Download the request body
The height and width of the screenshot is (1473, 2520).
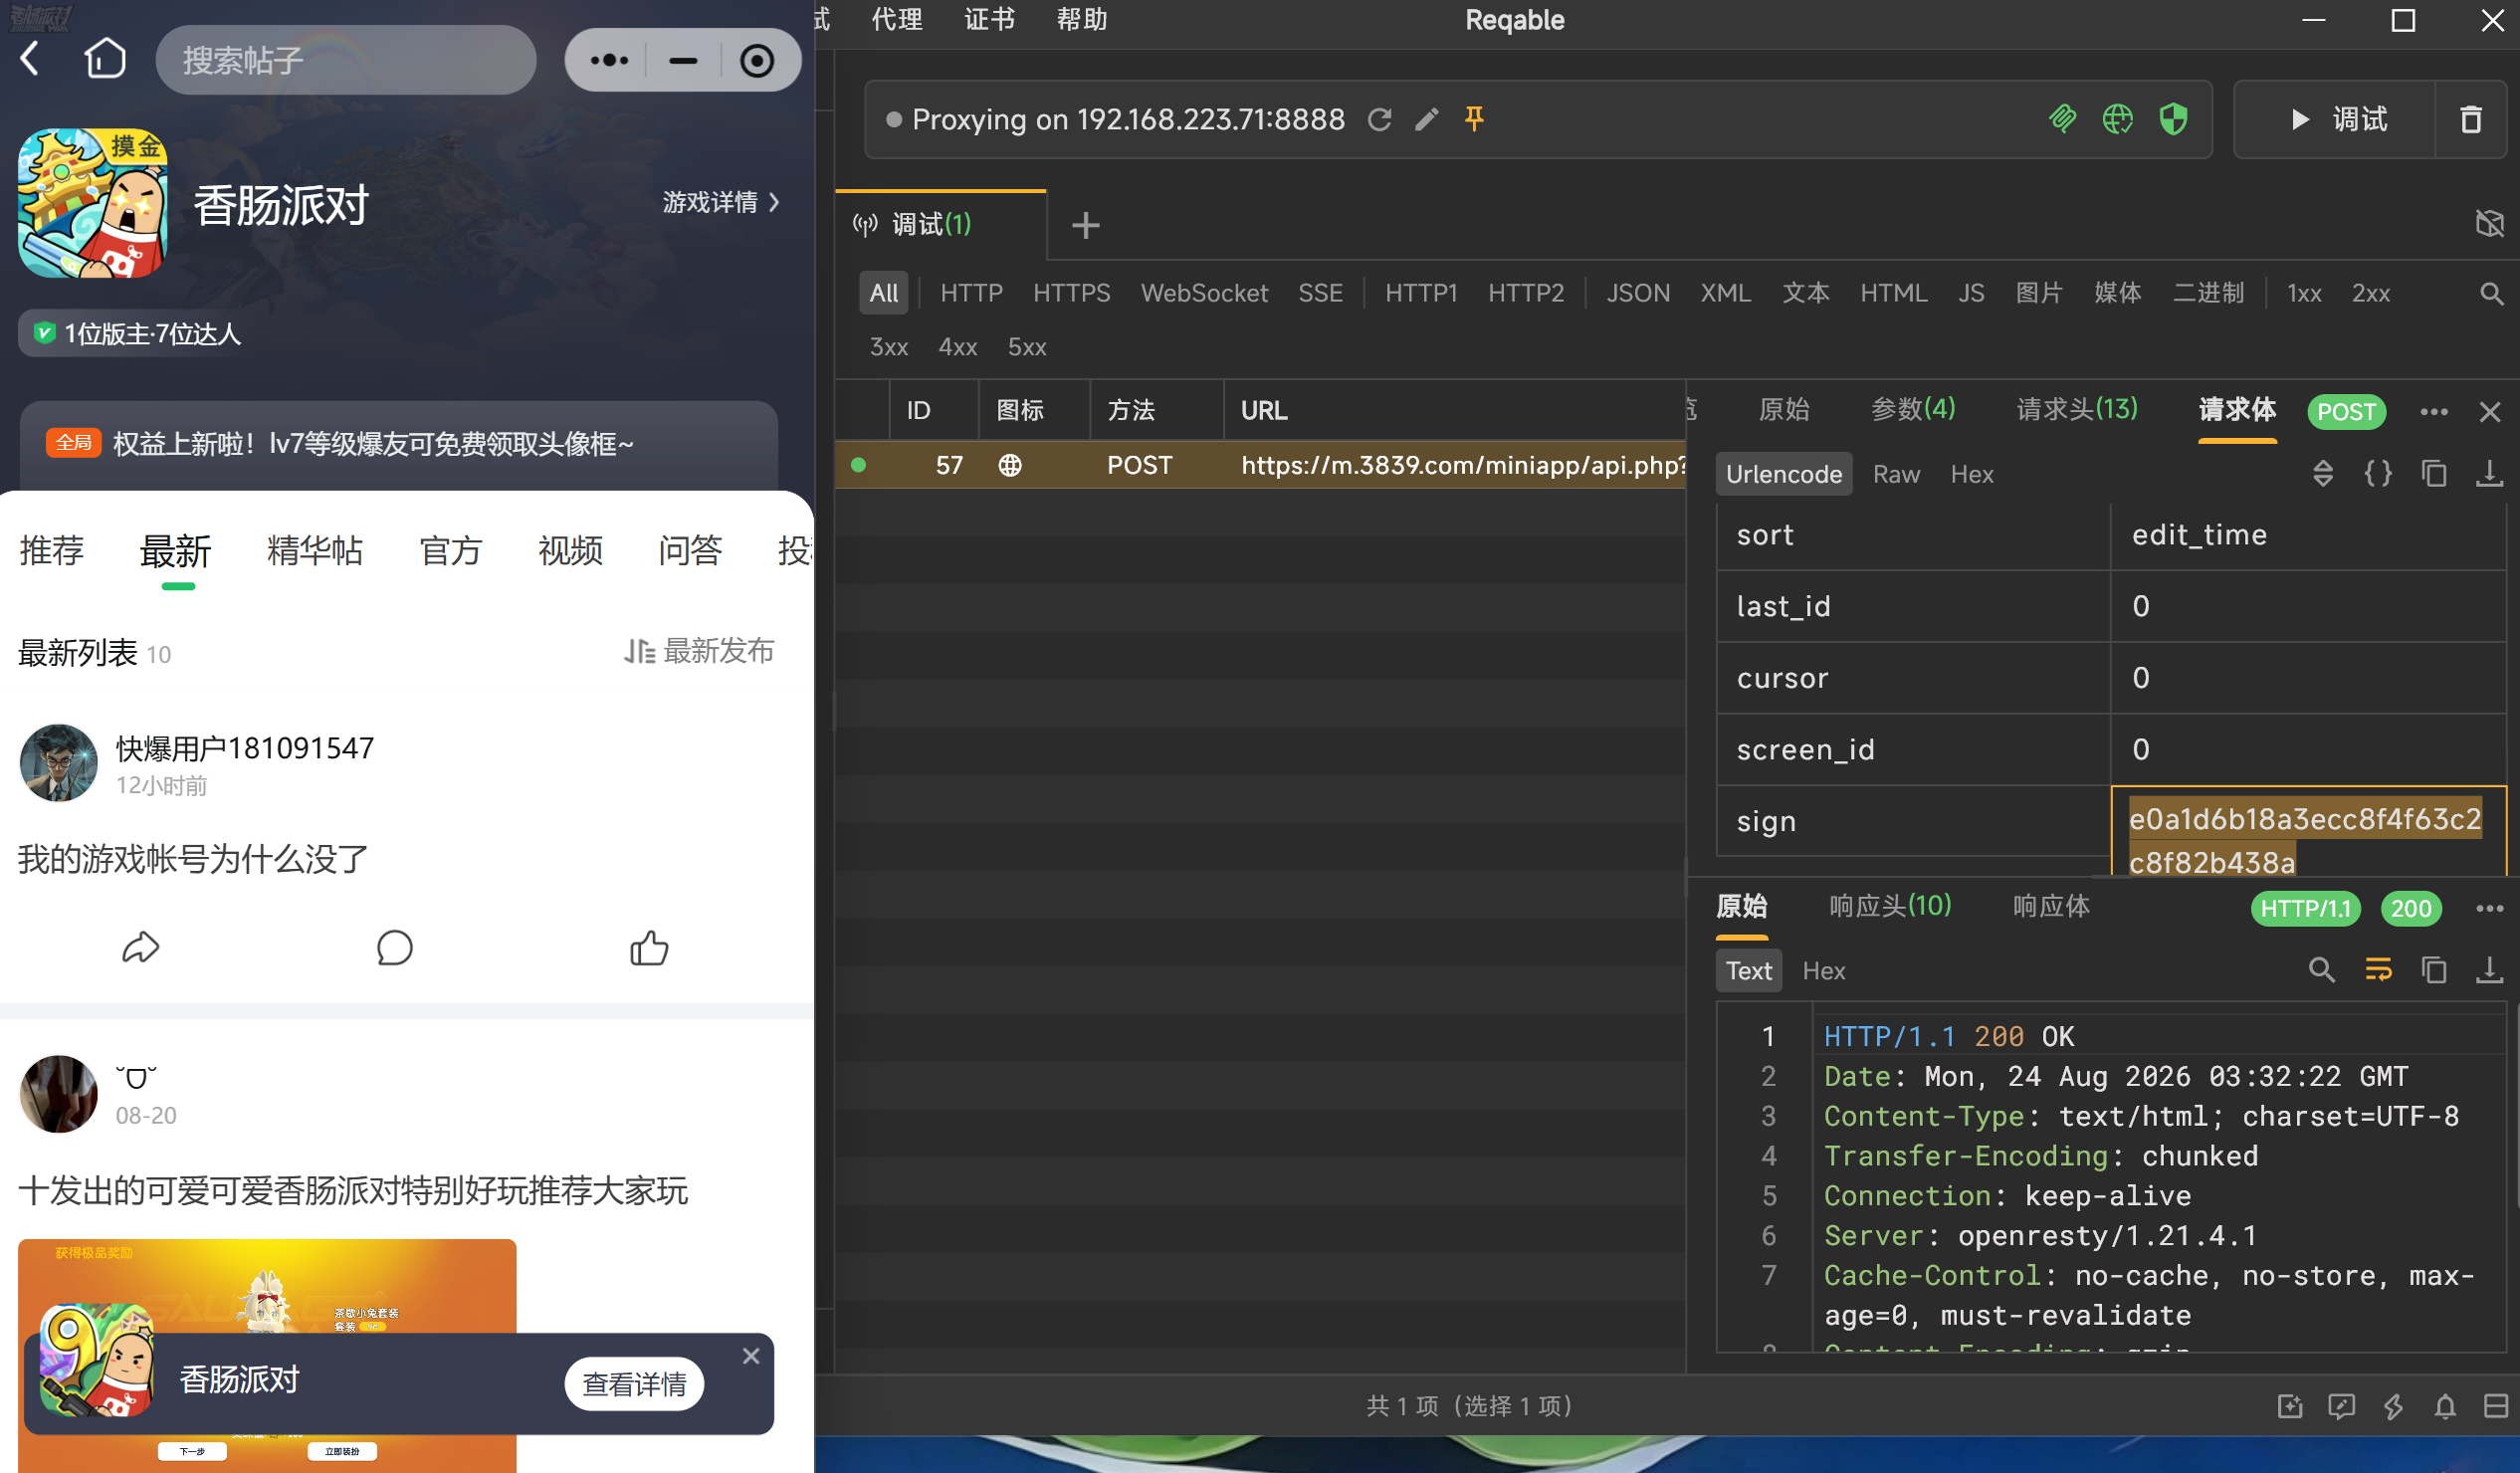pyautogui.click(x=2489, y=473)
